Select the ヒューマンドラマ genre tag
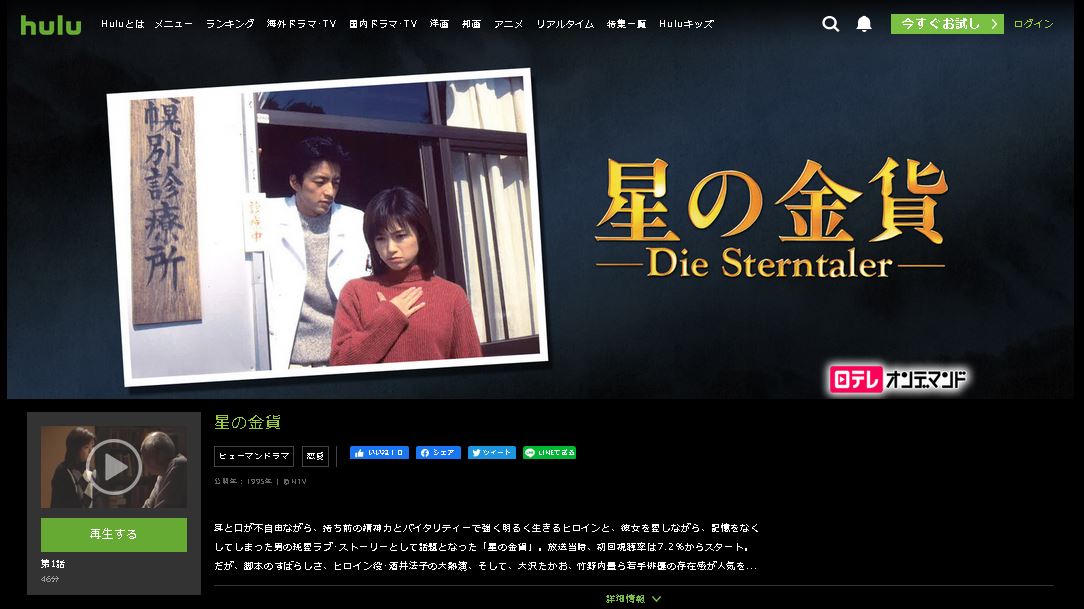This screenshot has width=1084, height=609. [x=254, y=456]
